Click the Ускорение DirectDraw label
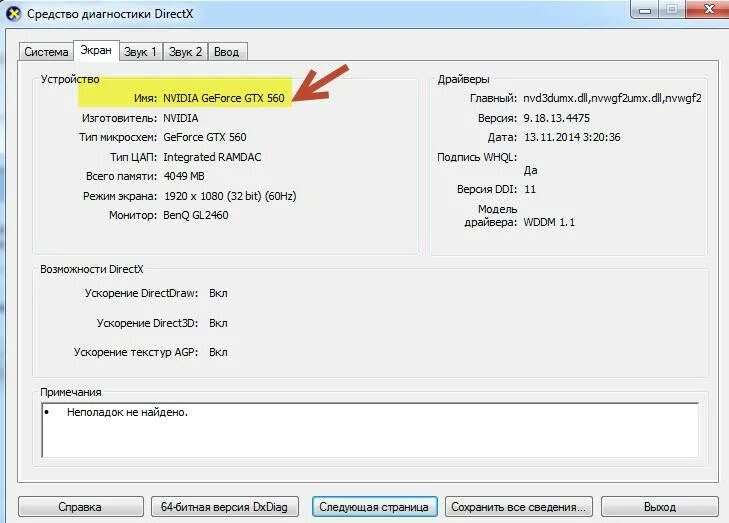Image resolution: width=729 pixels, height=523 pixels. pyautogui.click(x=141, y=293)
